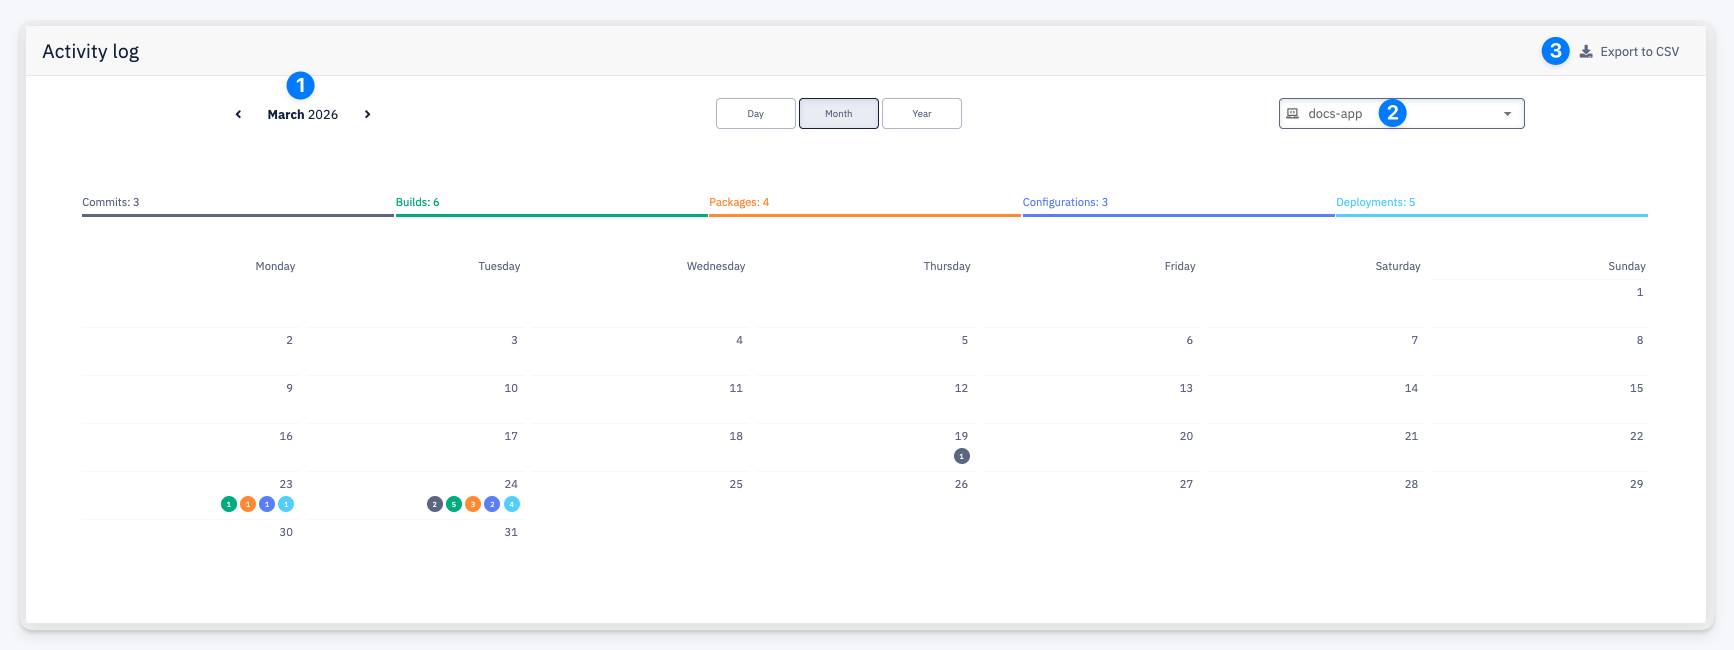
Task: Select March 6 in the calendar
Action: point(1190,340)
